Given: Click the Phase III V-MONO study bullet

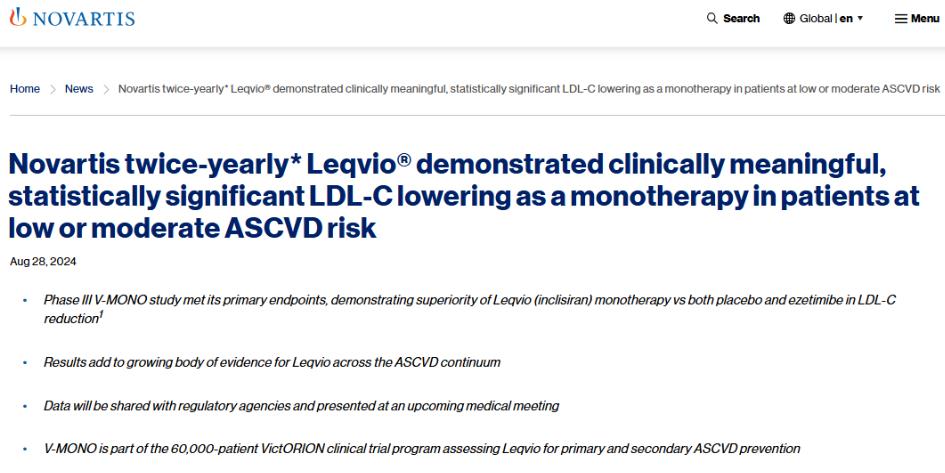Looking at the screenshot, I should [x=470, y=307].
